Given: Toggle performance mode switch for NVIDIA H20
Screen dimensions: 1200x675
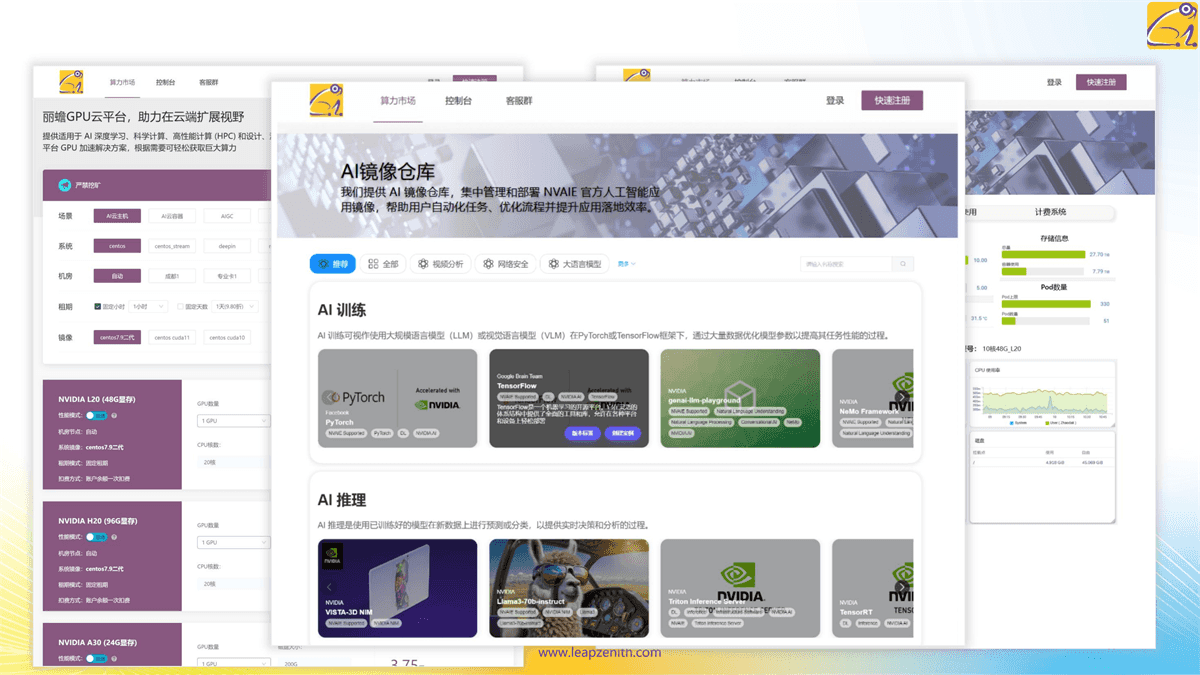Looking at the screenshot, I should click(96, 537).
